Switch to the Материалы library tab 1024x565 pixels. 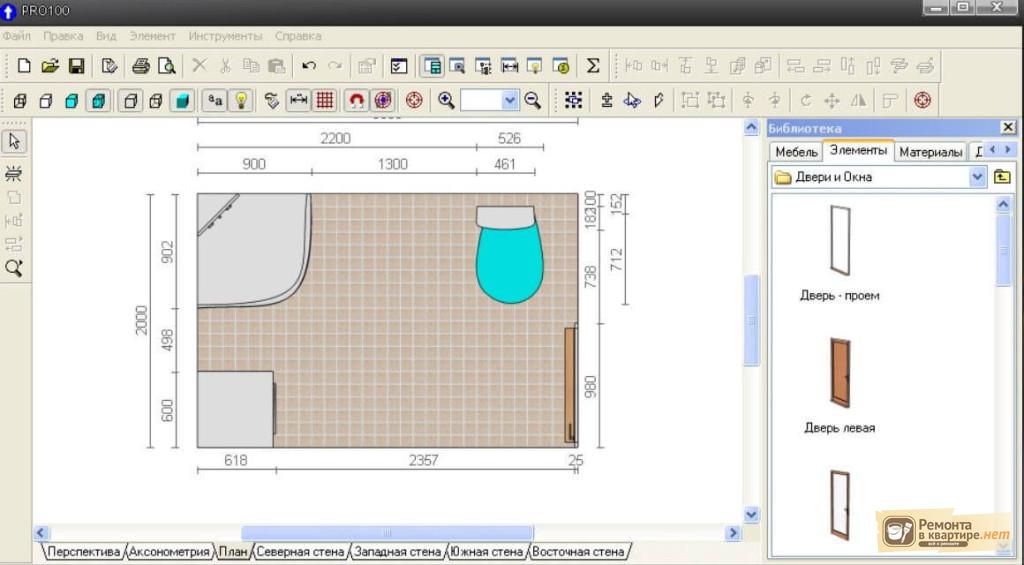click(931, 152)
